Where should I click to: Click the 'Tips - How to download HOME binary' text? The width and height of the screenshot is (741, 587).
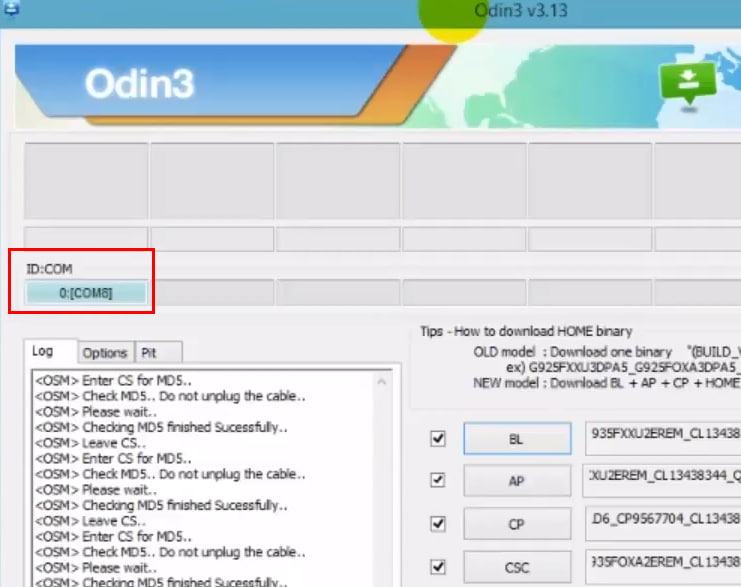click(526, 331)
